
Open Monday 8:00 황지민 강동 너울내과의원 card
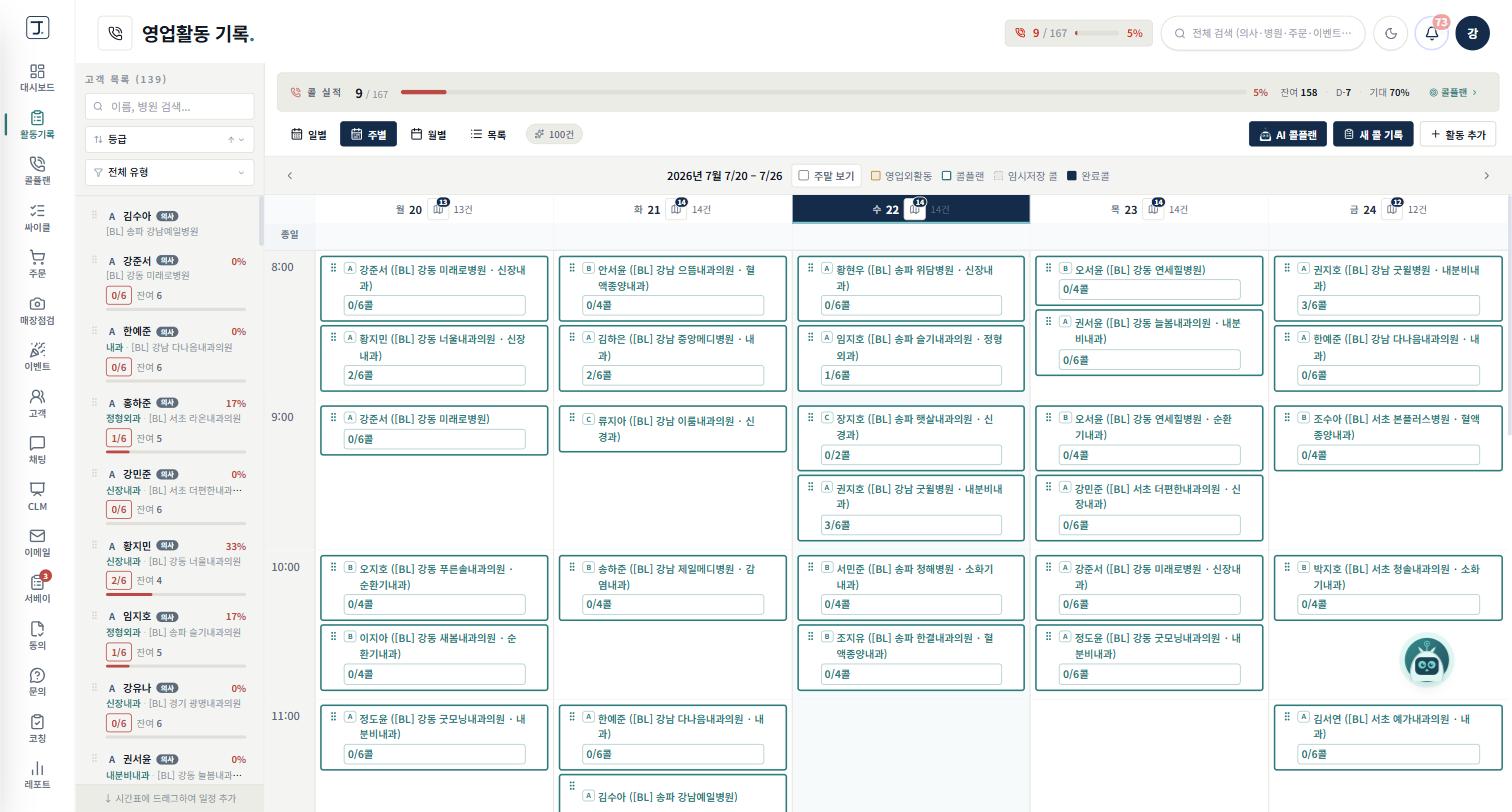(x=434, y=358)
